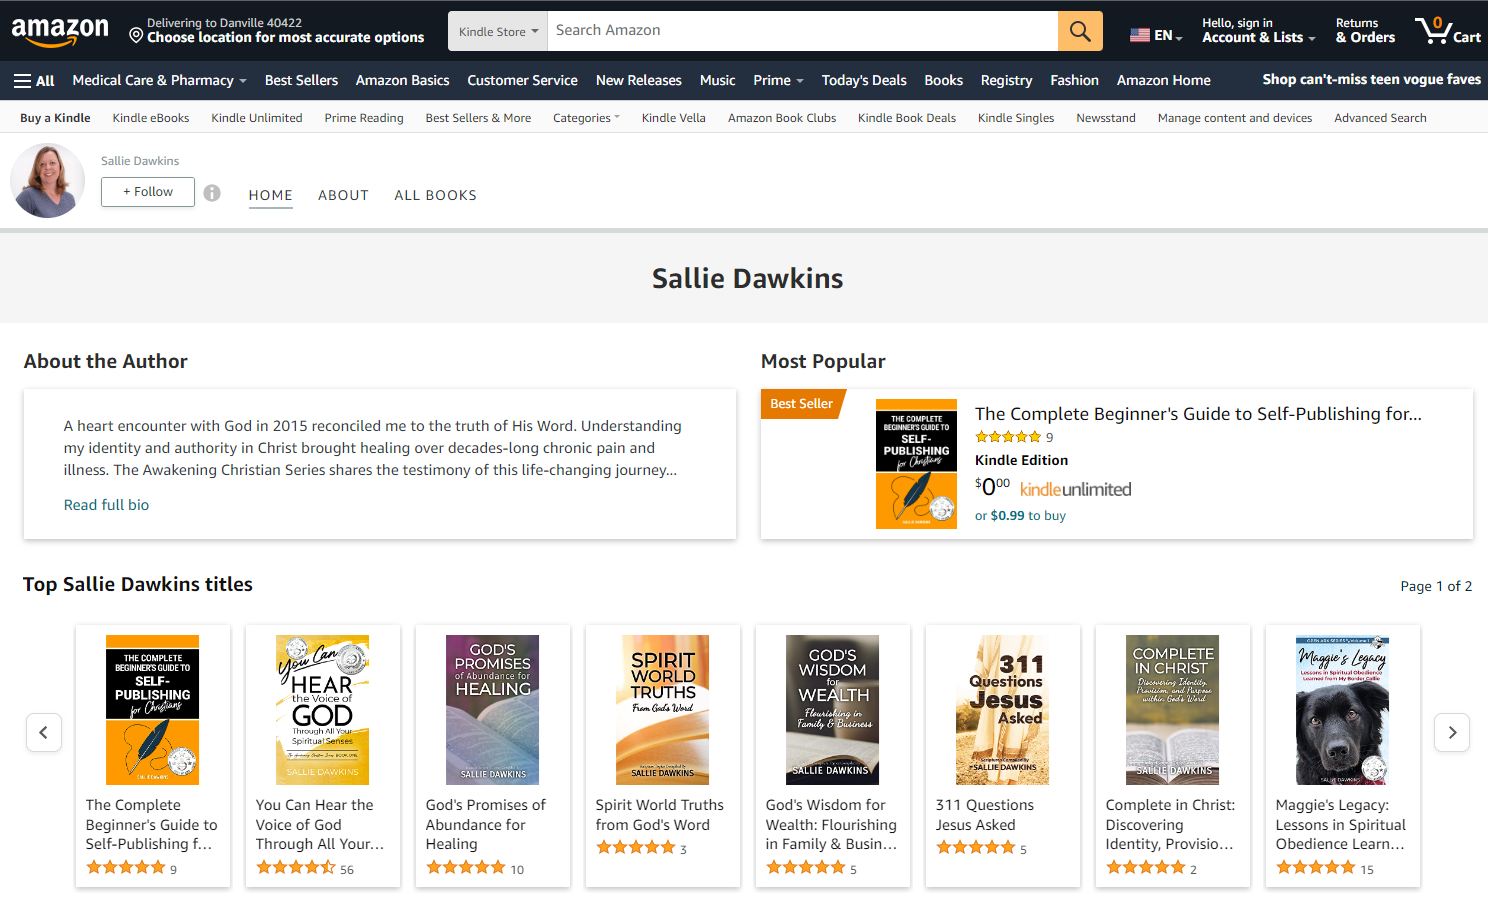Click star rating with 15 reviews
This screenshot has height=914, width=1488.
tap(1316, 868)
